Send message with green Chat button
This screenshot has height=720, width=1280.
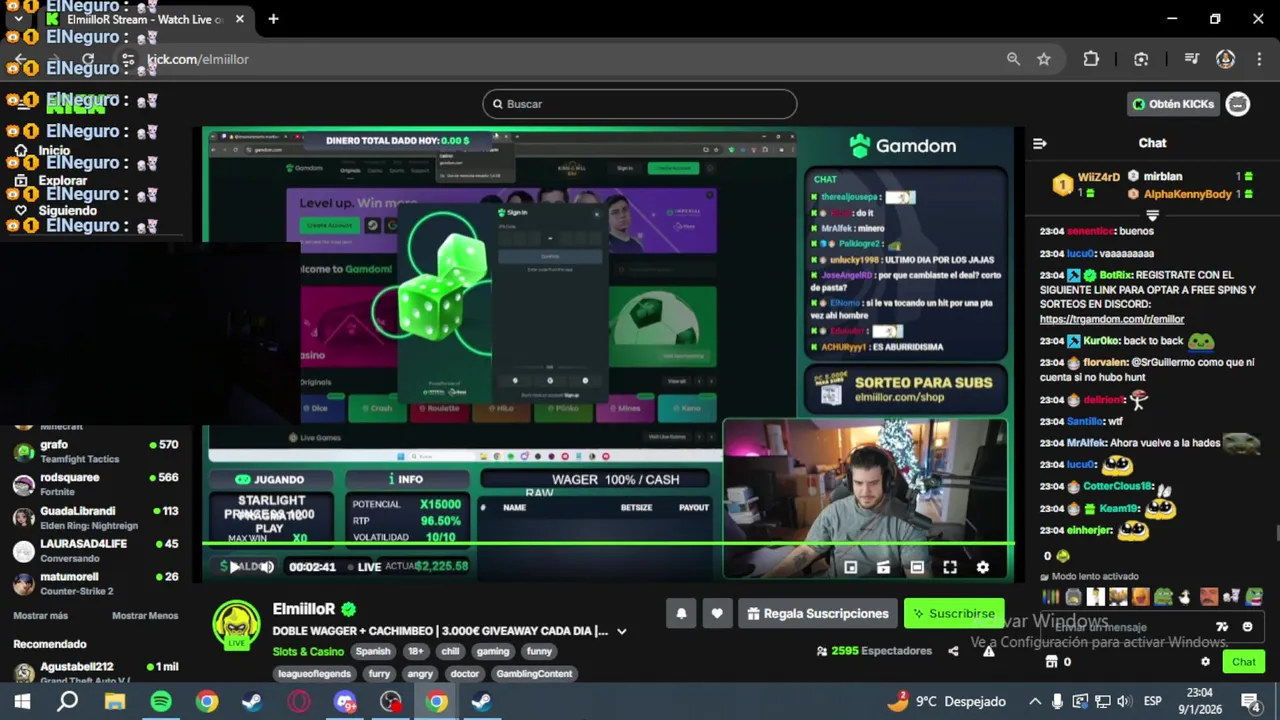(x=1244, y=662)
